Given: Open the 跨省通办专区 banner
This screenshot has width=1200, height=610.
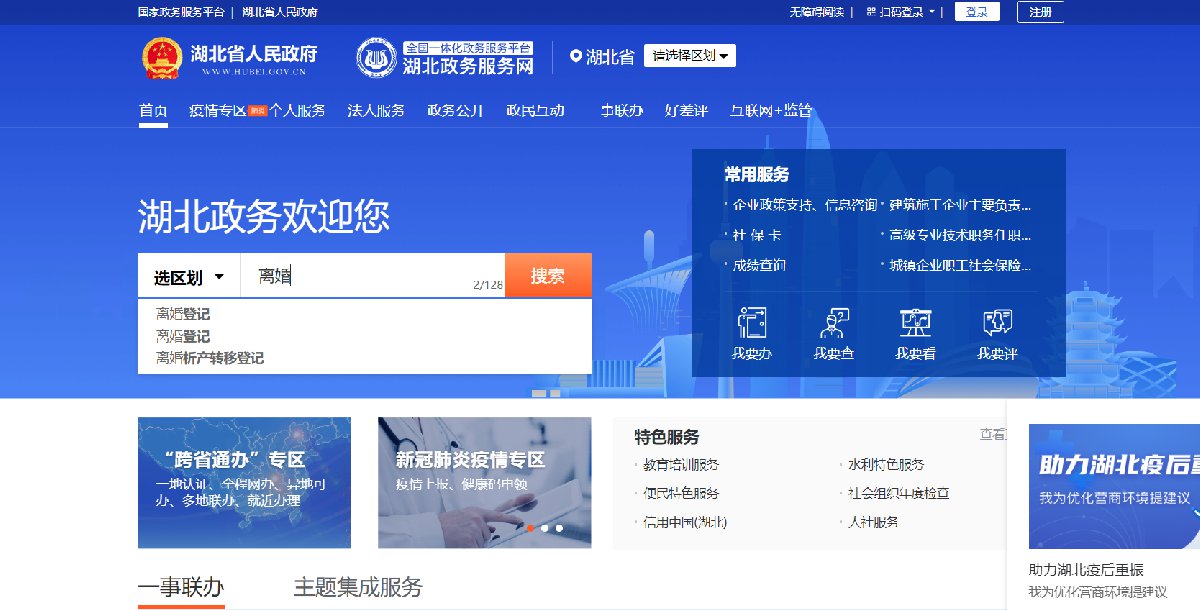Looking at the screenshot, I should (x=244, y=482).
